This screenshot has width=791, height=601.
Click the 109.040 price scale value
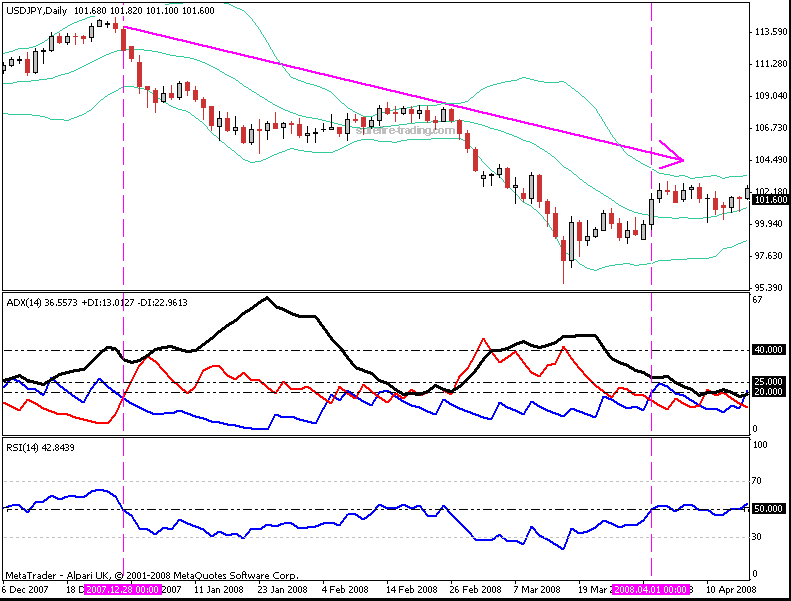771,95
